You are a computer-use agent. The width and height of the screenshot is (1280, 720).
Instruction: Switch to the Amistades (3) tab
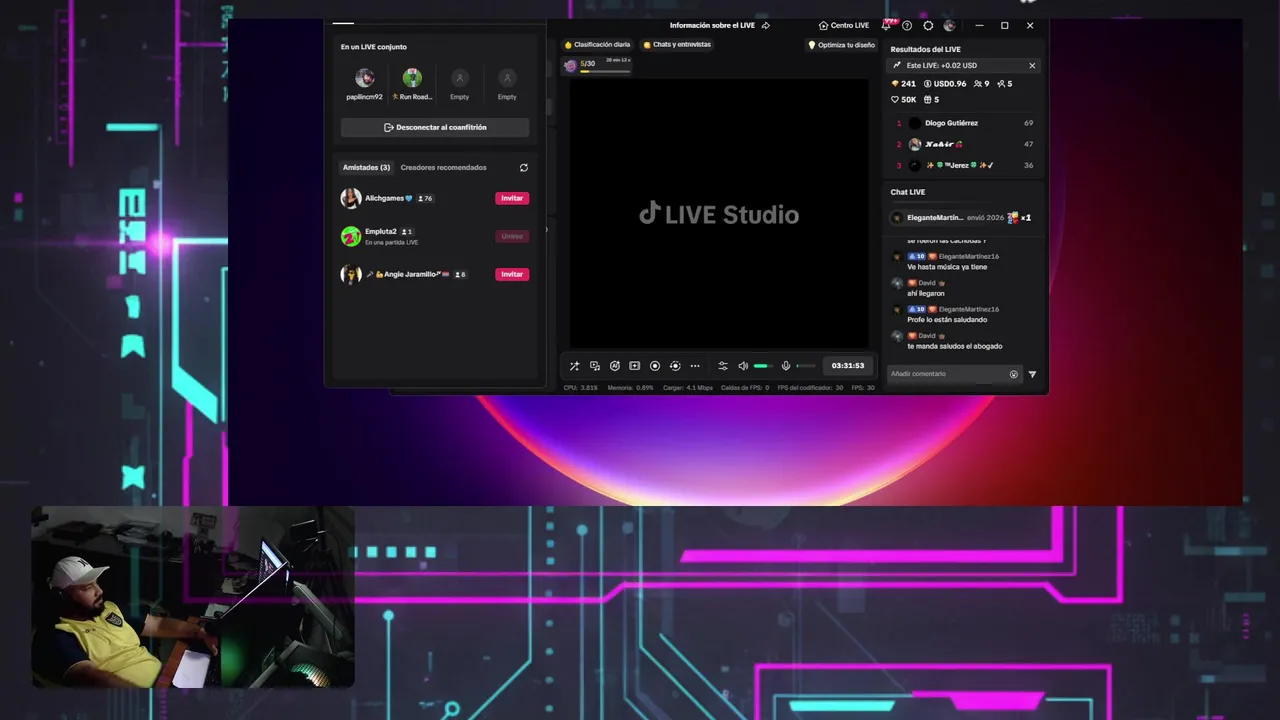click(366, 168)
